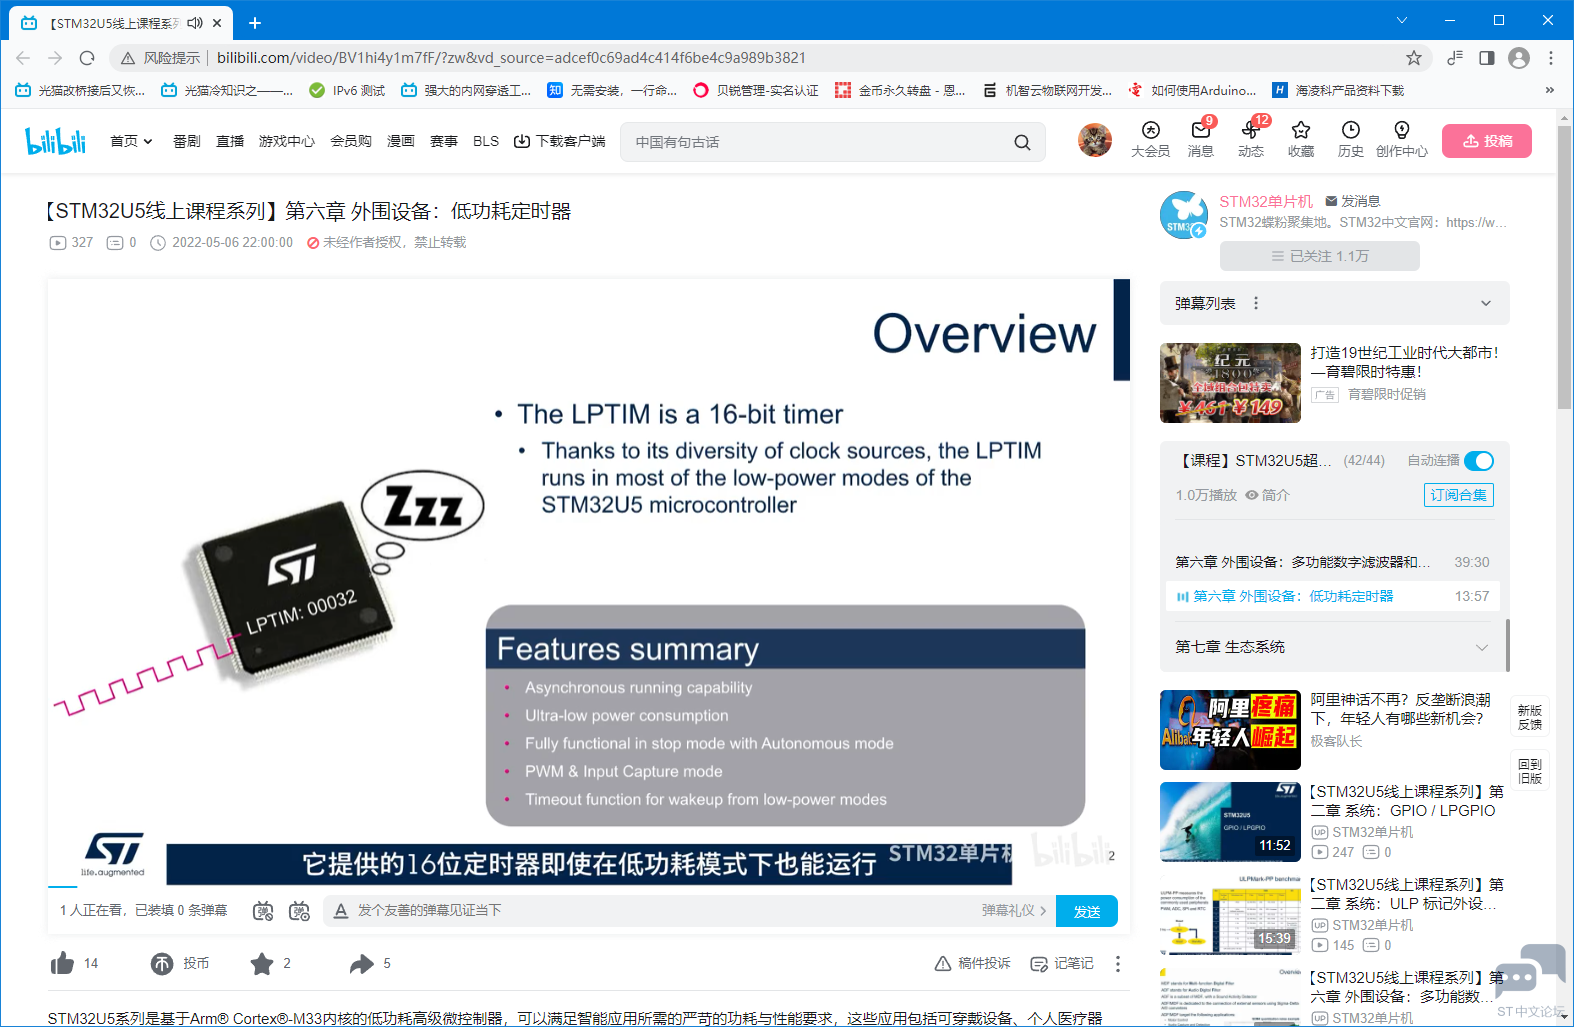
Task: Open the 直播 nav item
Action: 230,142
